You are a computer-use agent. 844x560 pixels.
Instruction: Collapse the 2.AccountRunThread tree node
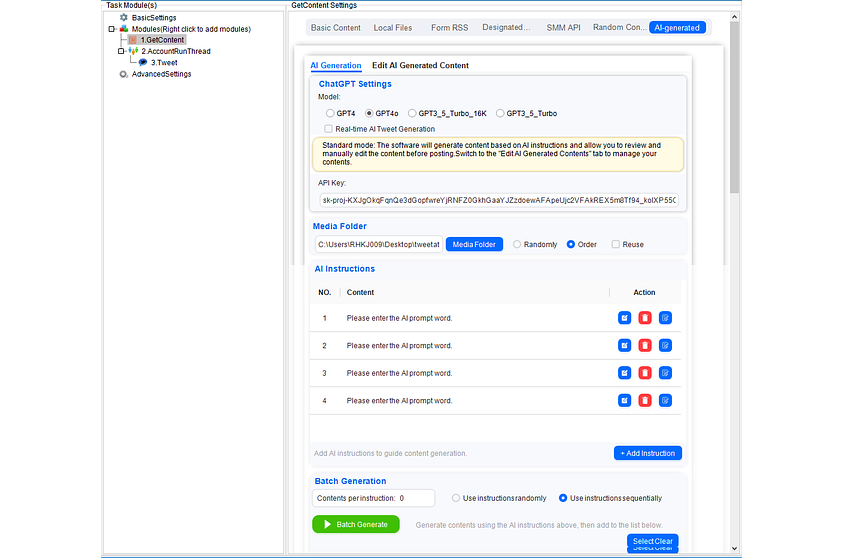[x=120, y=51]
